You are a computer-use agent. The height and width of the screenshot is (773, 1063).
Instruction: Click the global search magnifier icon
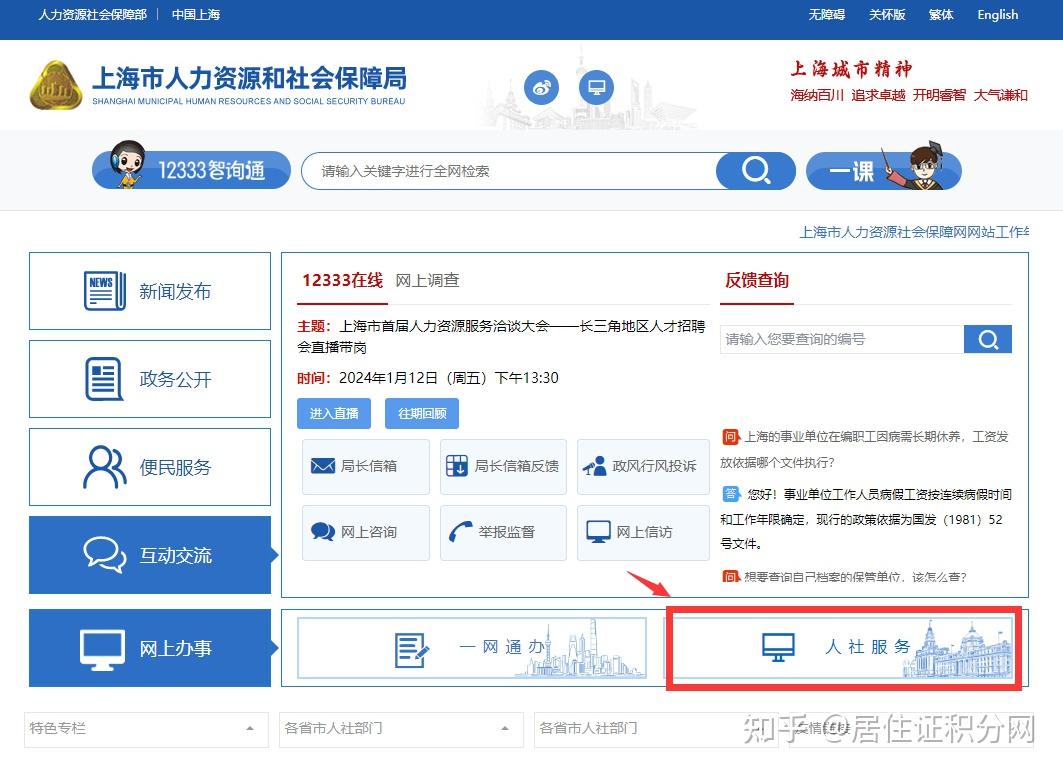click(755, 170)
